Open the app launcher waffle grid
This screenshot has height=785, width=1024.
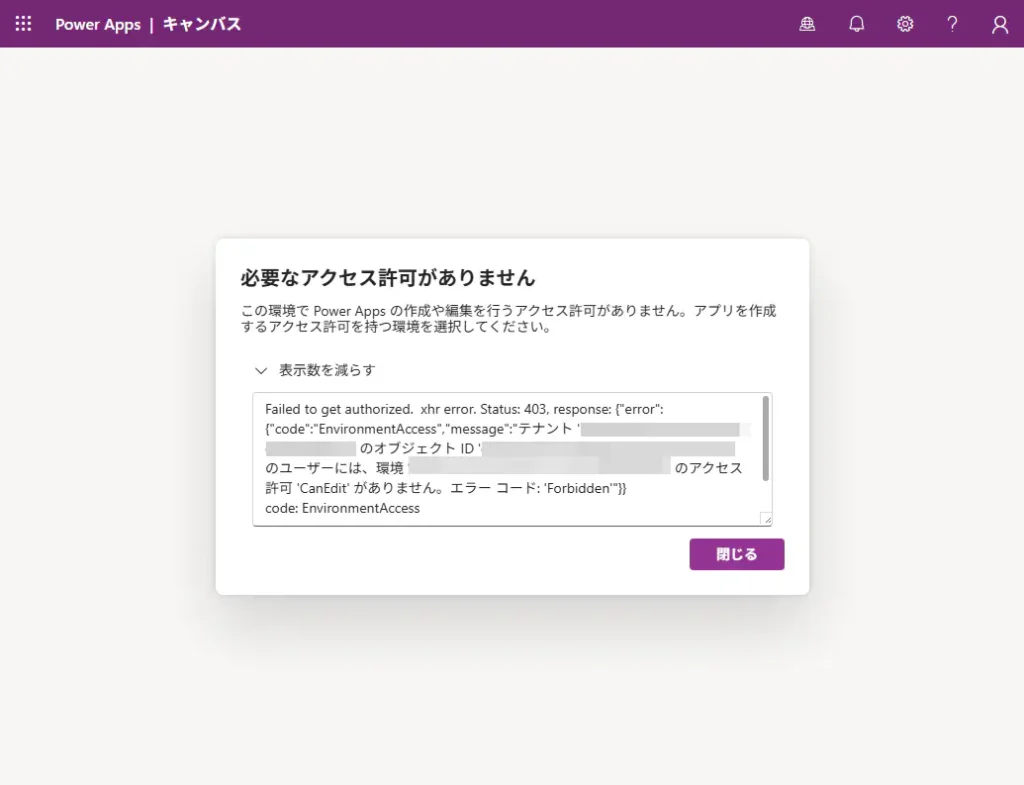point(24,24)
